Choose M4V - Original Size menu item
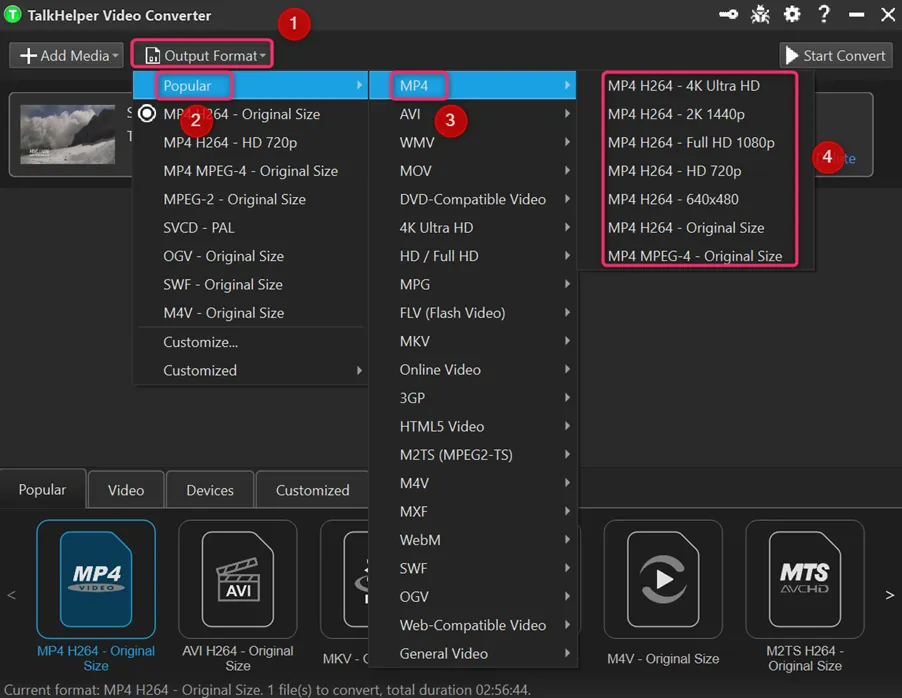 point(250,313)
